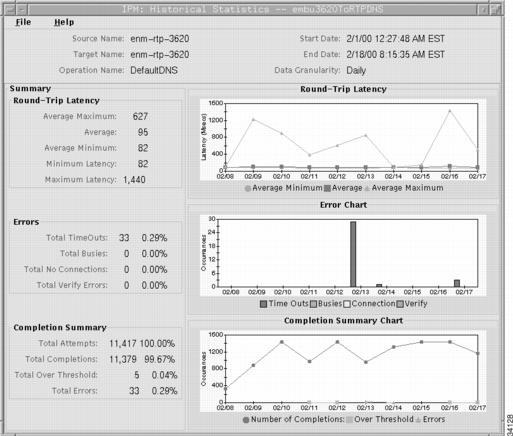
Task: Click the Over Threshold legend swatch
Action: point(349,420)
